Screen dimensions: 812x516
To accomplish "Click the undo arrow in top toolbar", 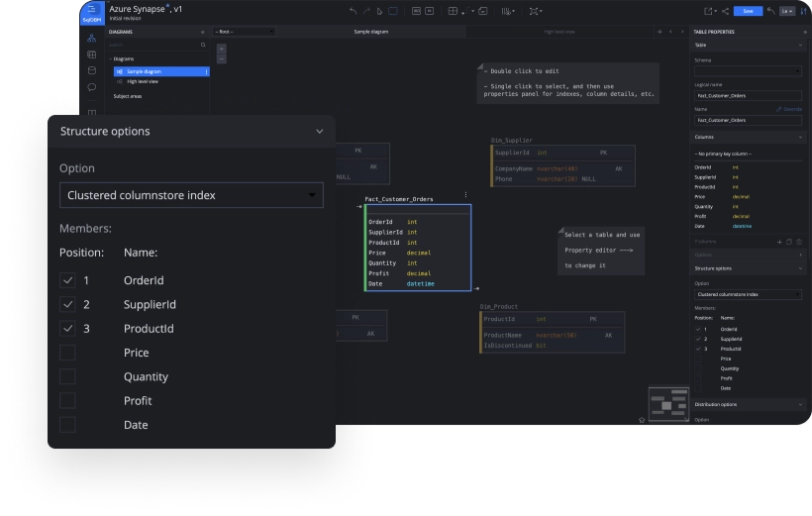I will click(353, 11).
